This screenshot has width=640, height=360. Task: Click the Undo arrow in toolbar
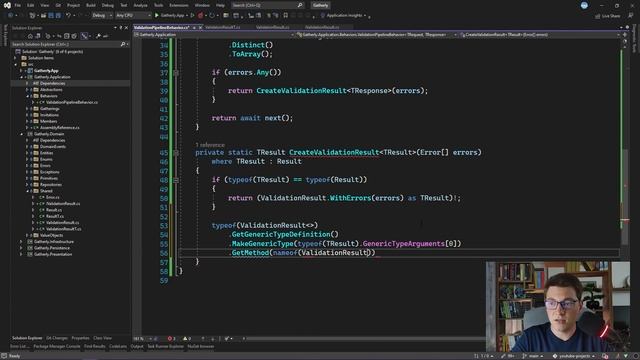(x=69, y=16)
